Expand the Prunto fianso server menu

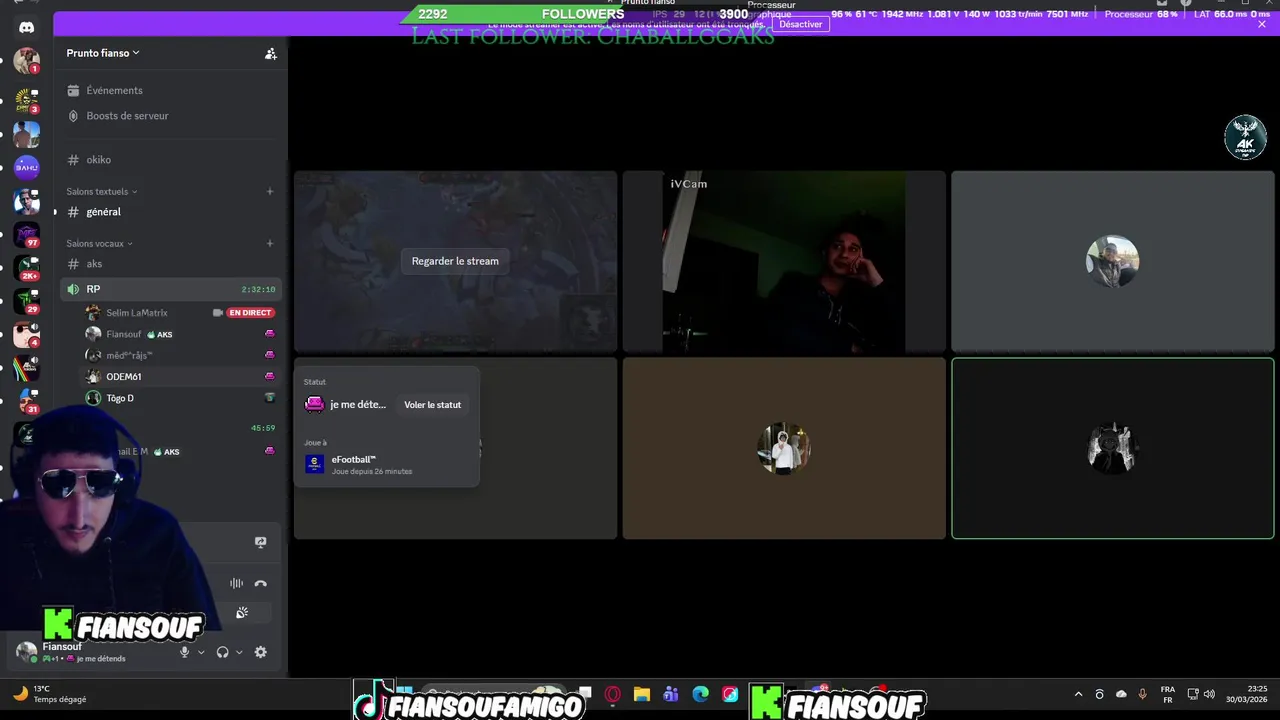tap(103, 53)
